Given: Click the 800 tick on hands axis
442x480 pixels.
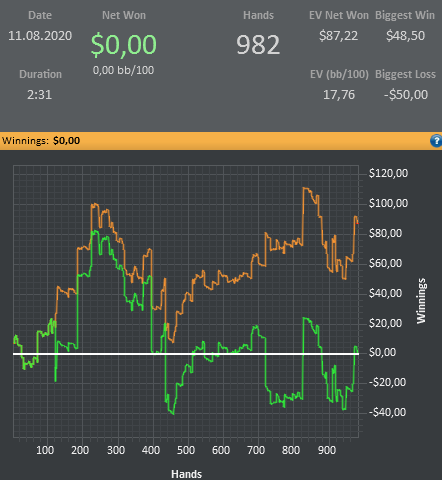Looking at the screenshot, I should click(291, 450).
